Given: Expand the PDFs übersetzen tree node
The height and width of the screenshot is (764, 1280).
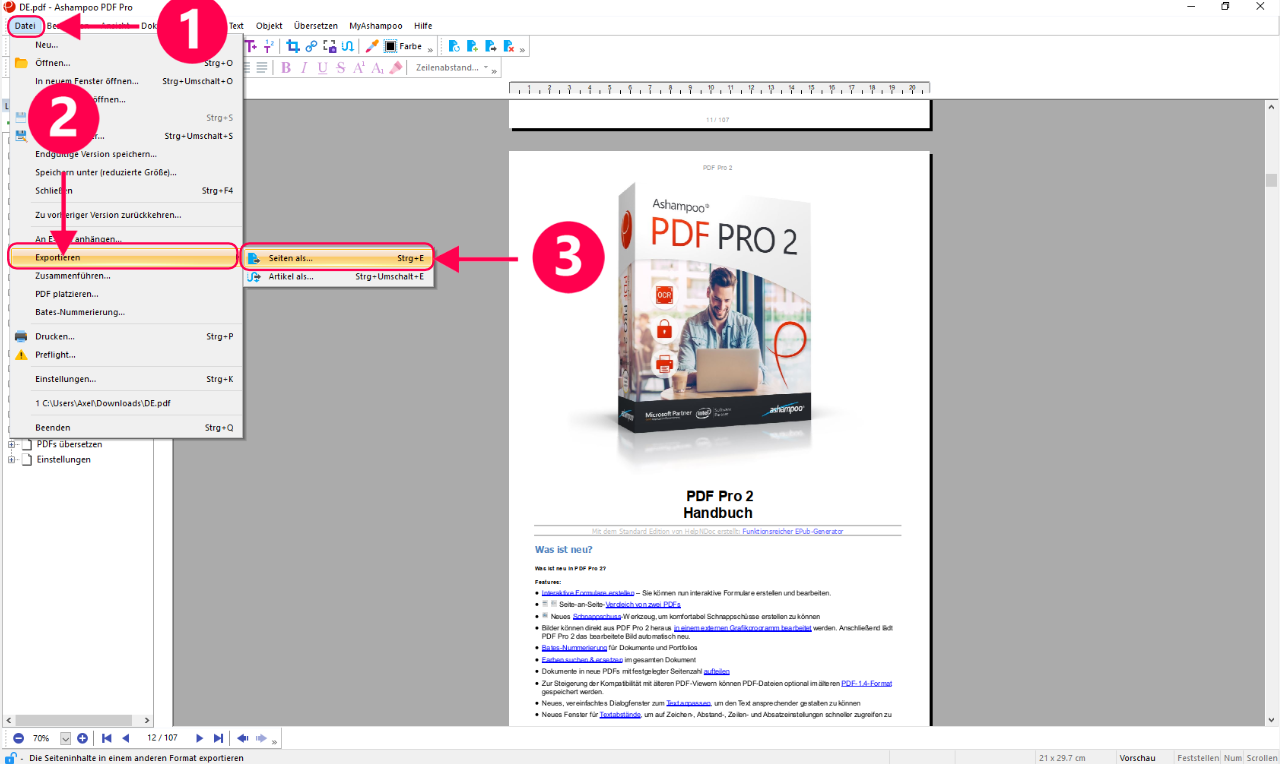Looking at the screenshot, I should [x=12, y=444].
